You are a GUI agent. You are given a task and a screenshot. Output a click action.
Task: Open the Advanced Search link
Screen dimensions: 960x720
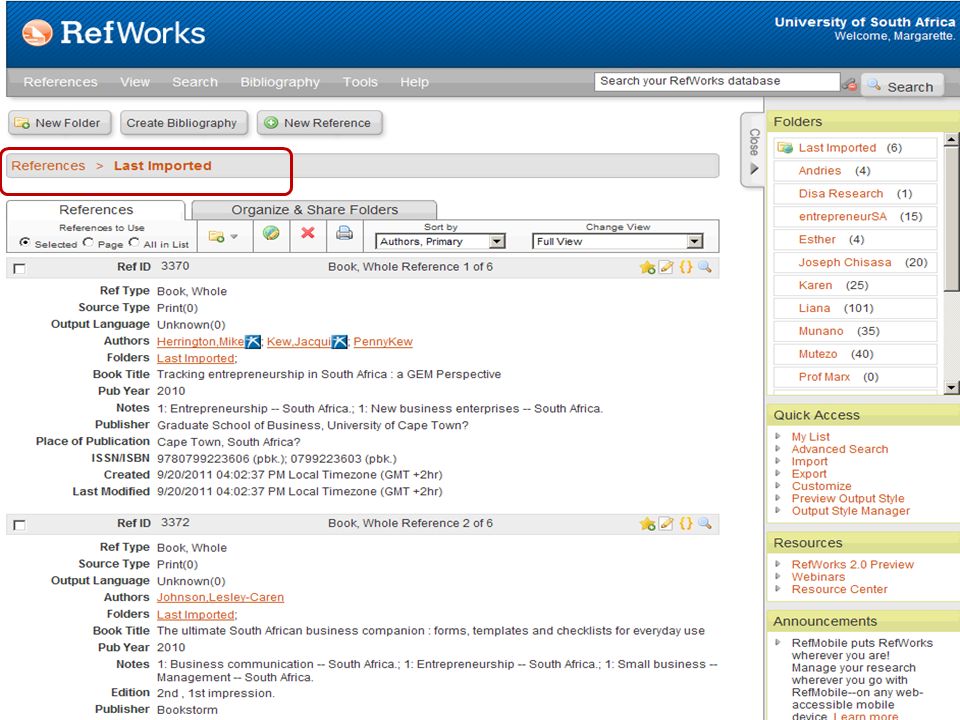coord(839,449)
